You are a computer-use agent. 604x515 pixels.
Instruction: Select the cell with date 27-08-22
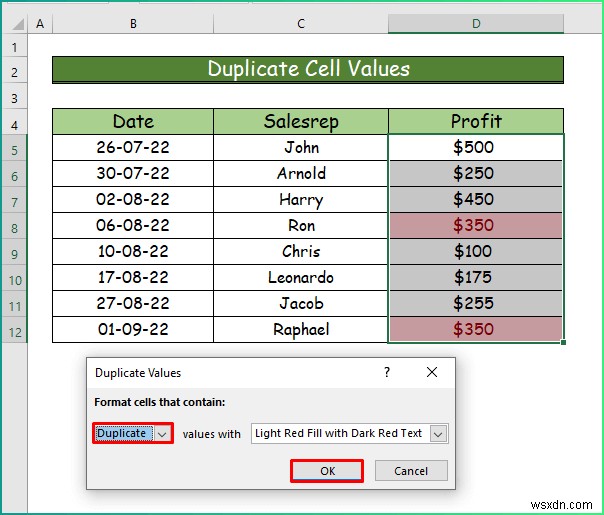[133, 304]
